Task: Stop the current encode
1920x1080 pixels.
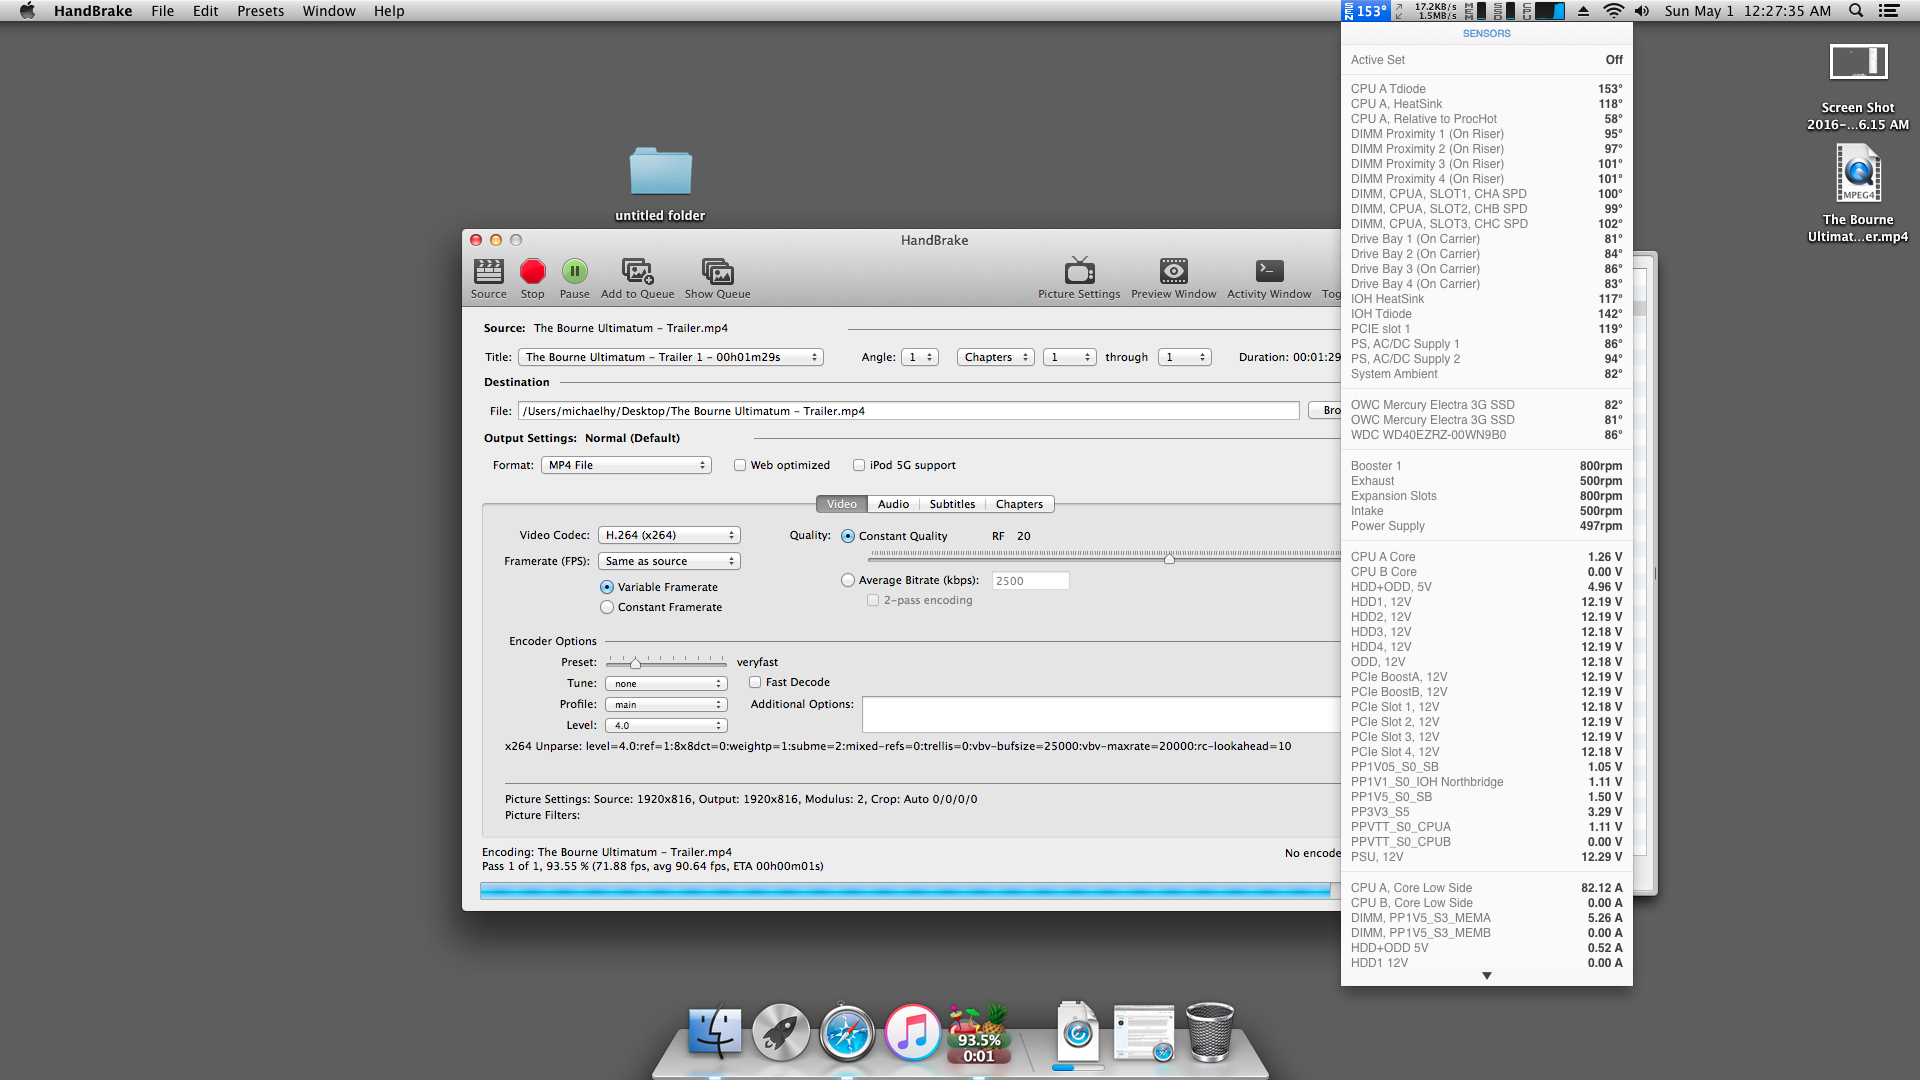Action: click(532, 278)
